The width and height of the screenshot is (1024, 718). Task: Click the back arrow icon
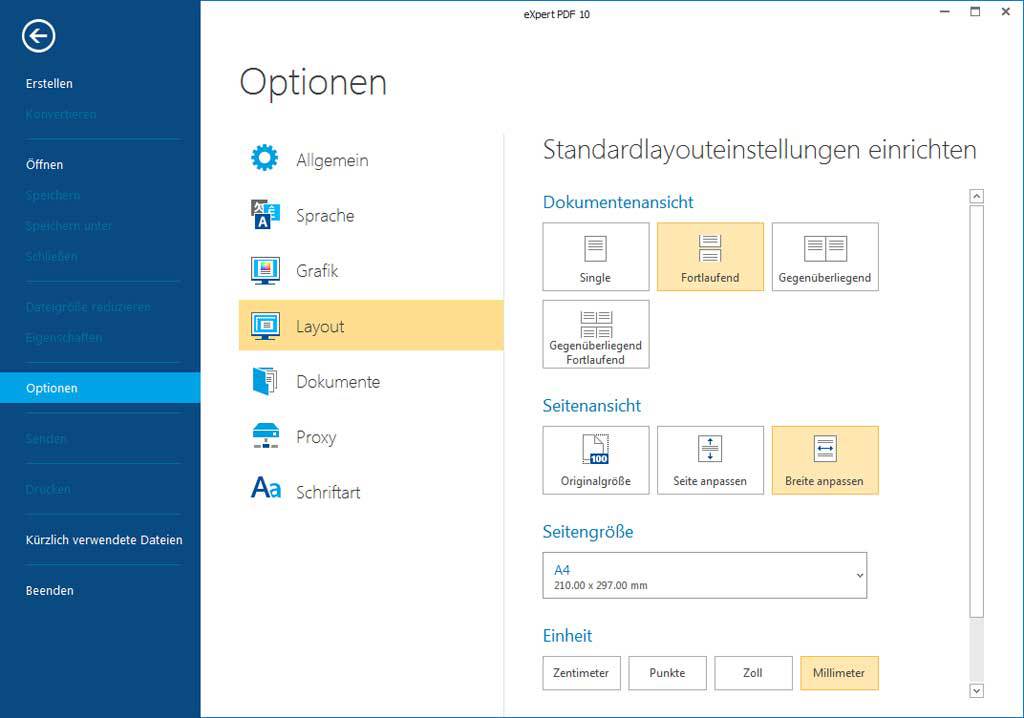[x=38, y=37]
